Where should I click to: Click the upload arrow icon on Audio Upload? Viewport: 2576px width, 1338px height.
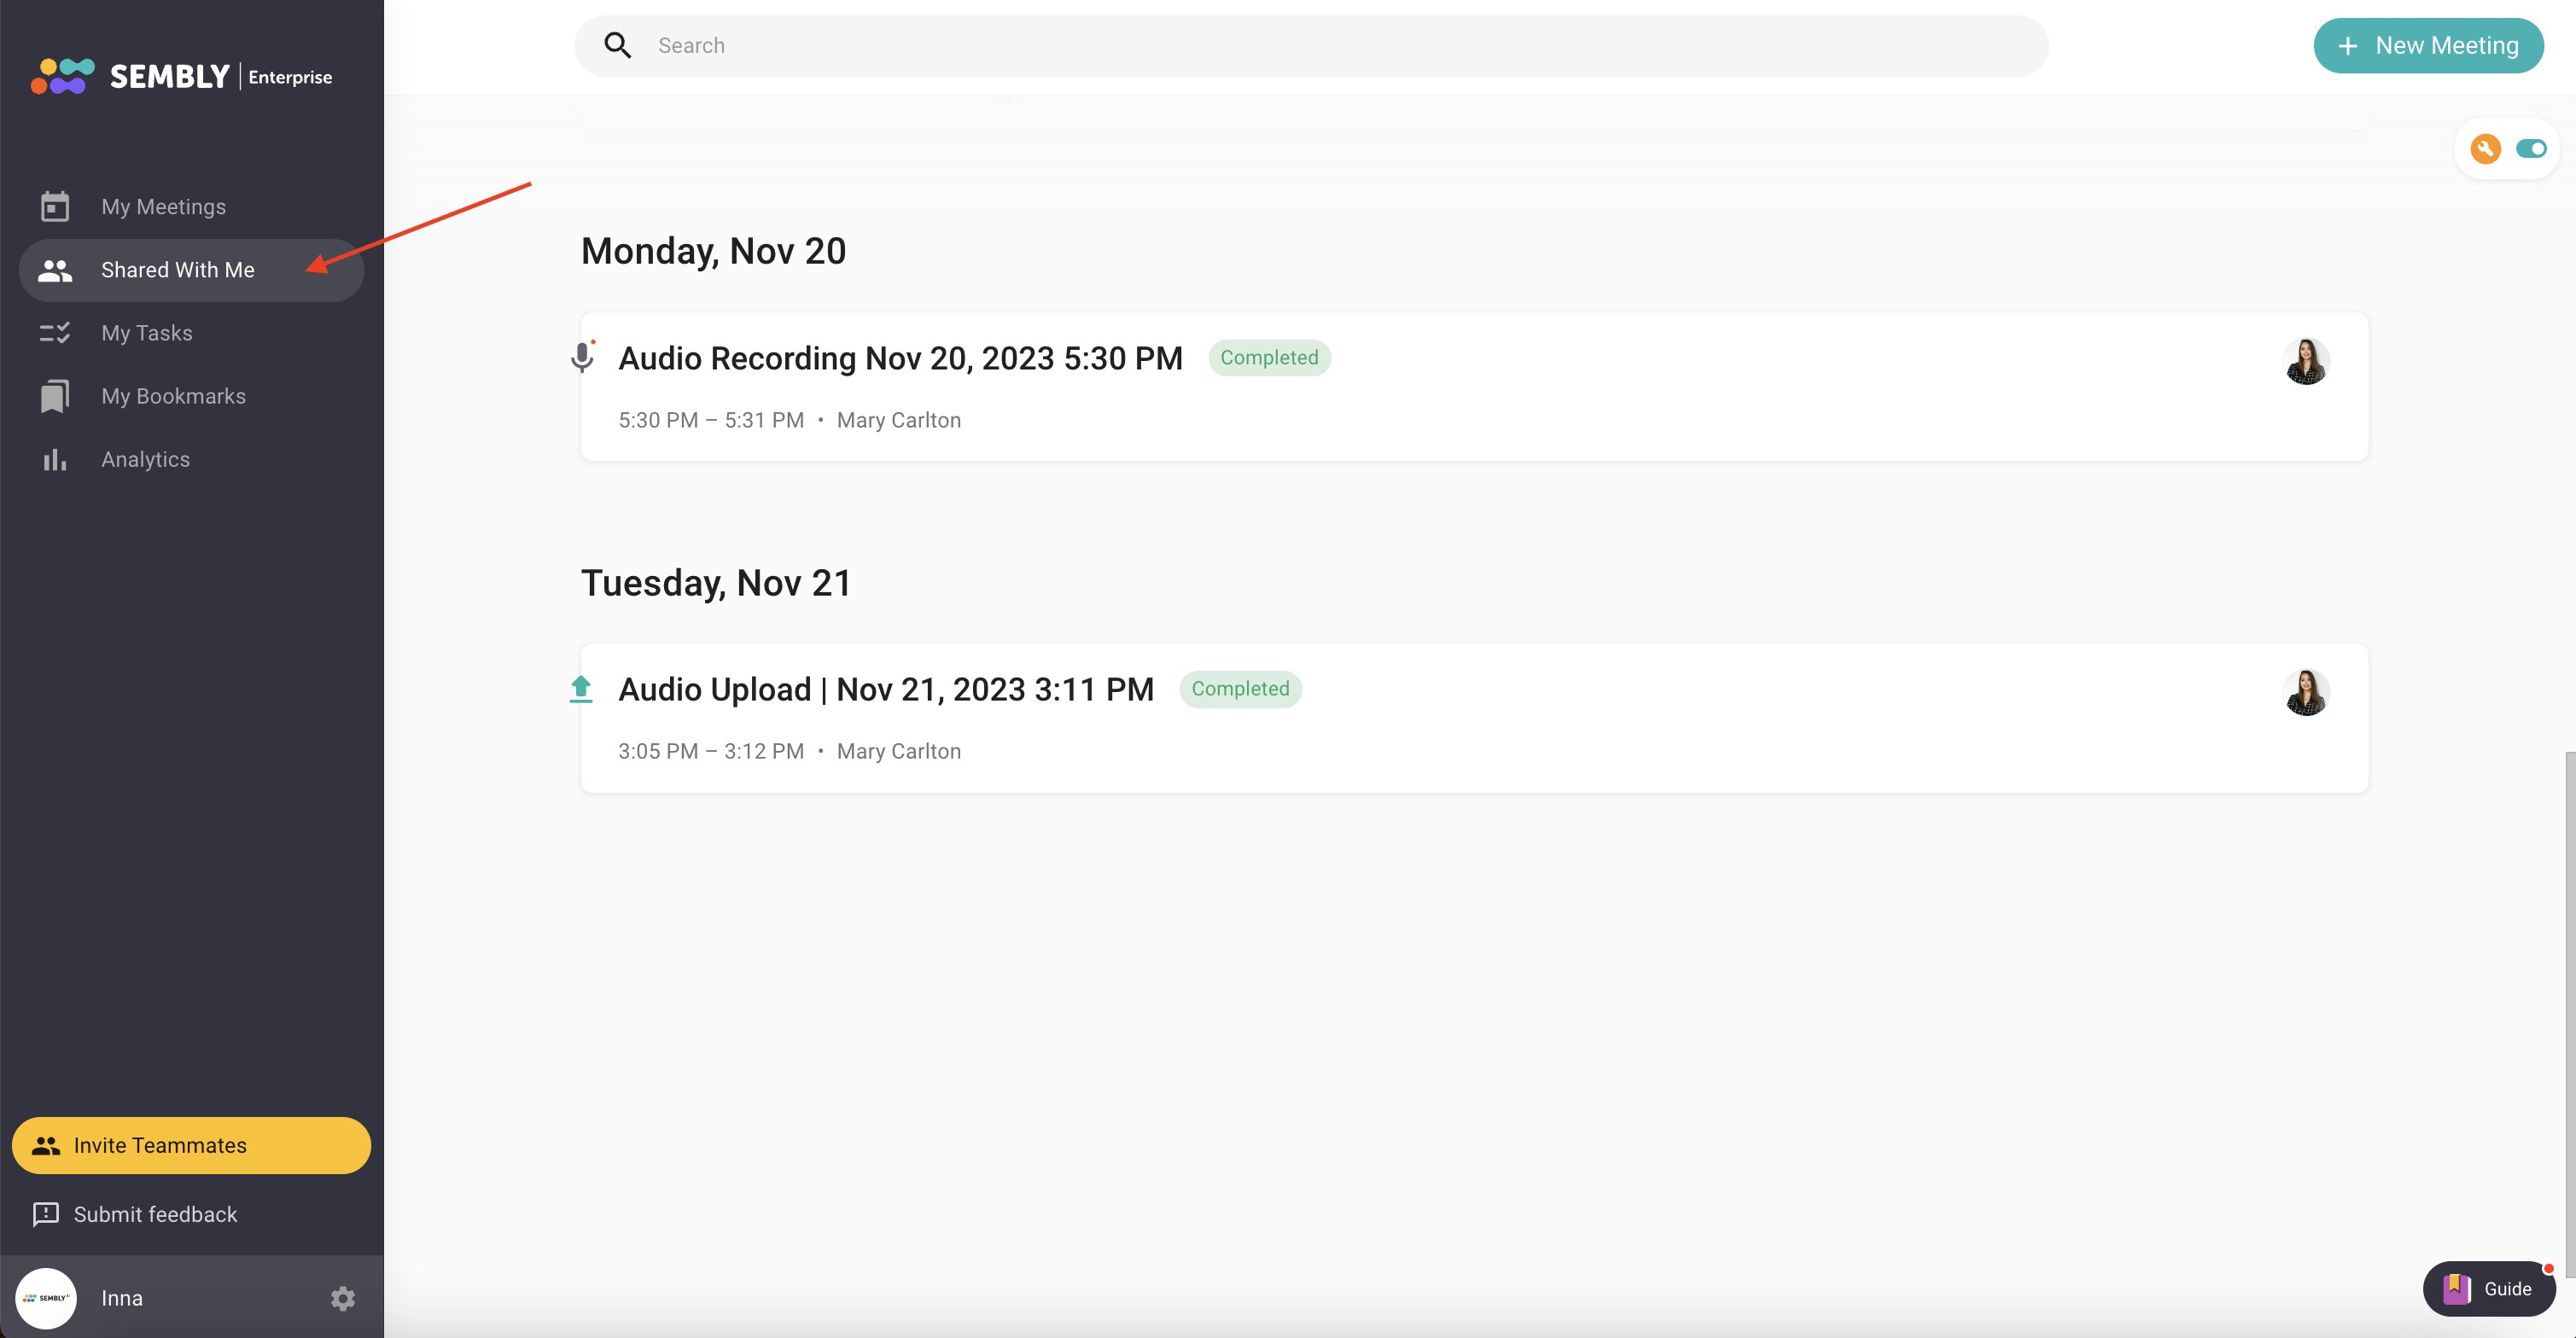(x=581, y=689)
